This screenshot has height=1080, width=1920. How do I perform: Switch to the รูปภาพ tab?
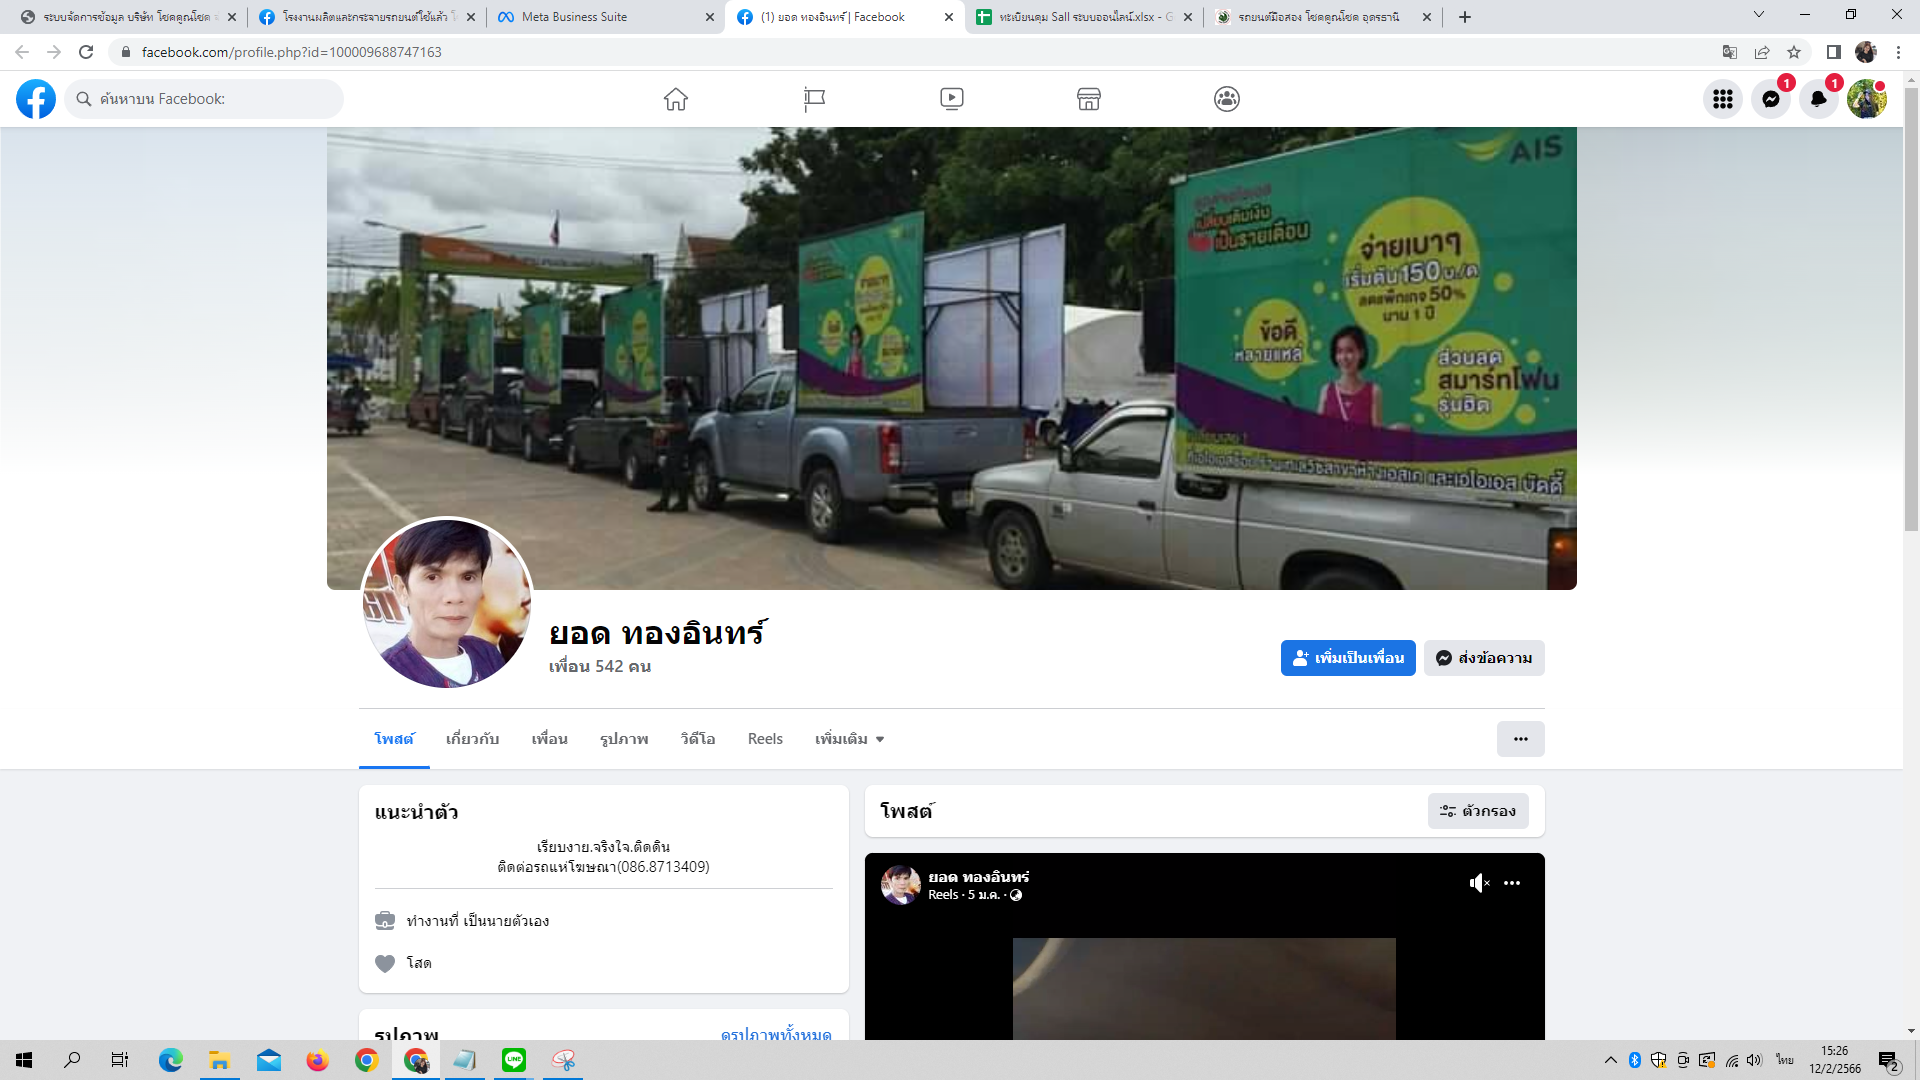point(624,739)
